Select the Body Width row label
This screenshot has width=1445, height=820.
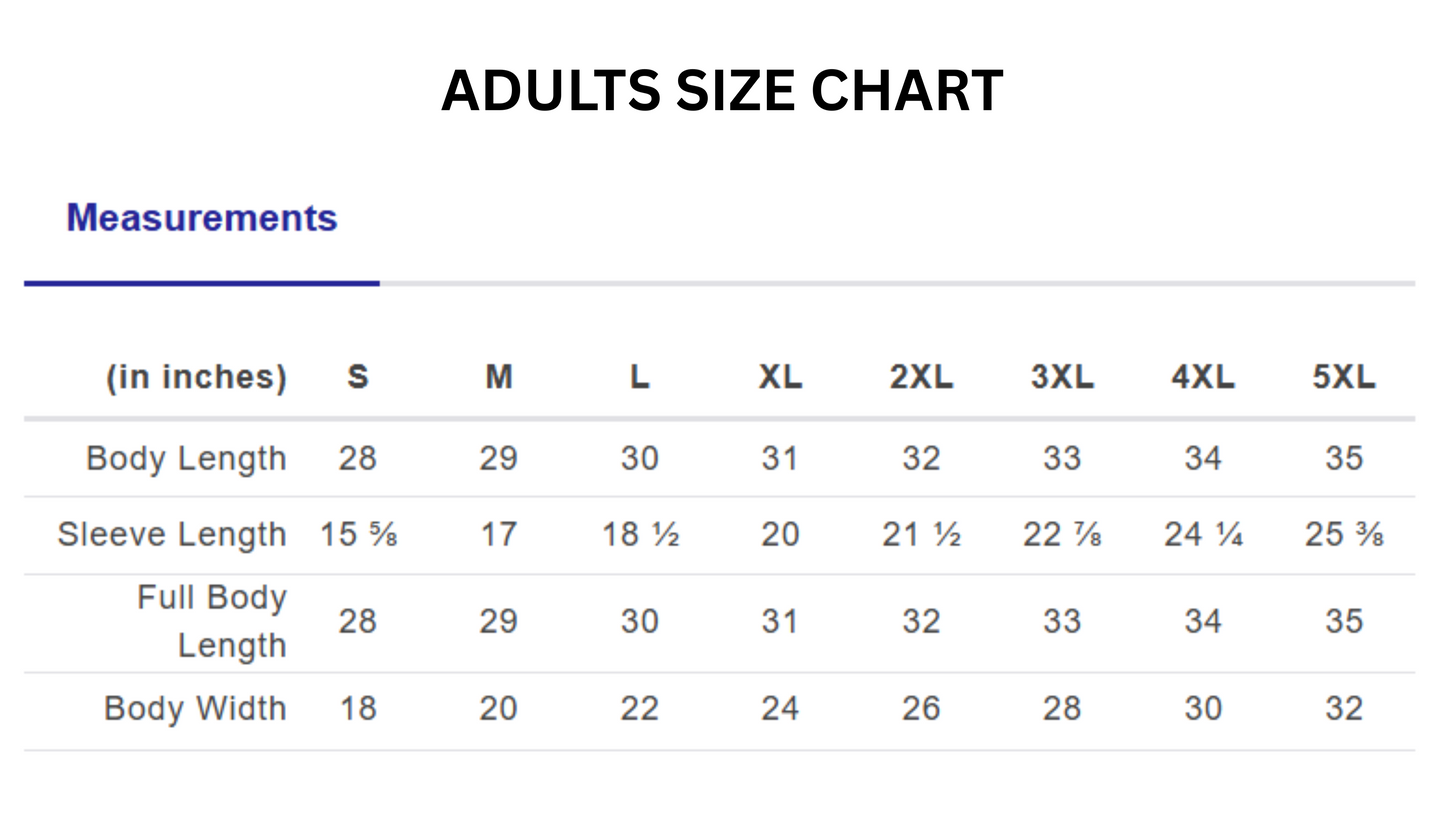[x=196, y=709]
